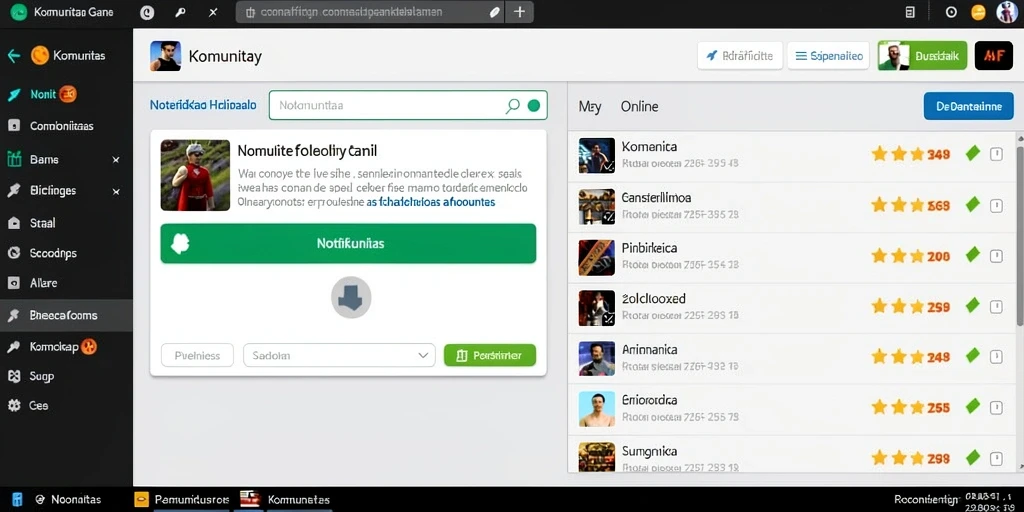
Task: Collapse the Bams sidebar item with its x
Action: pyautogui.click(x=116, y=159)
